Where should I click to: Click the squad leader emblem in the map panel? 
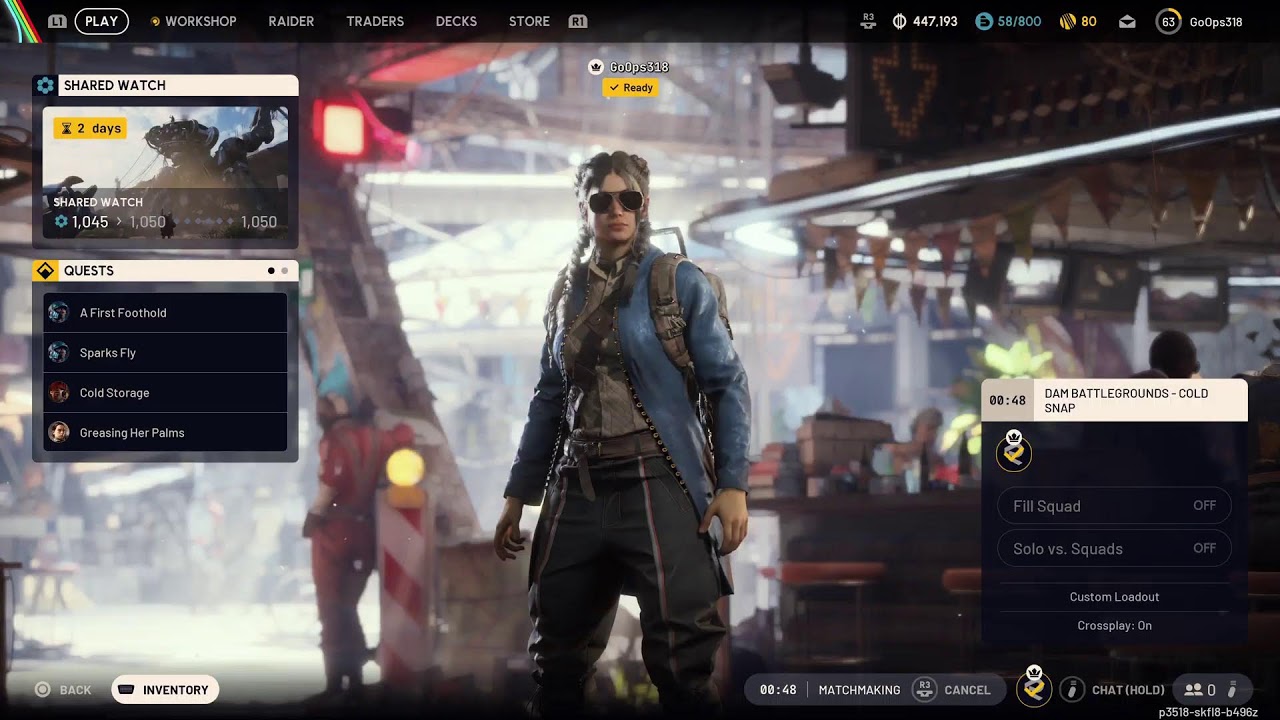[x=1014, y=452]
